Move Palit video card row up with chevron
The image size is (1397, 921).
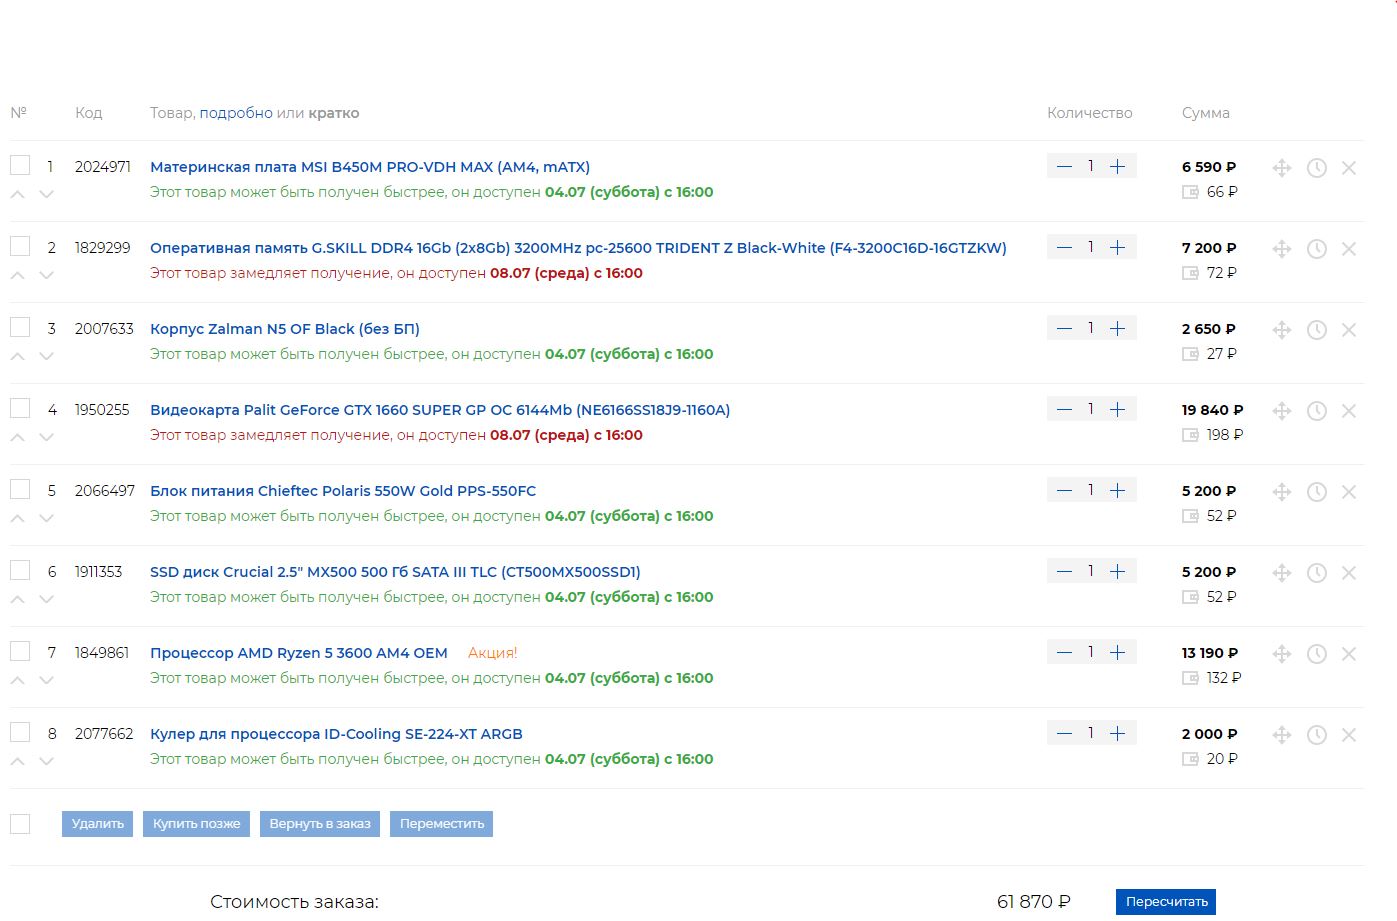tap(18, 437)
